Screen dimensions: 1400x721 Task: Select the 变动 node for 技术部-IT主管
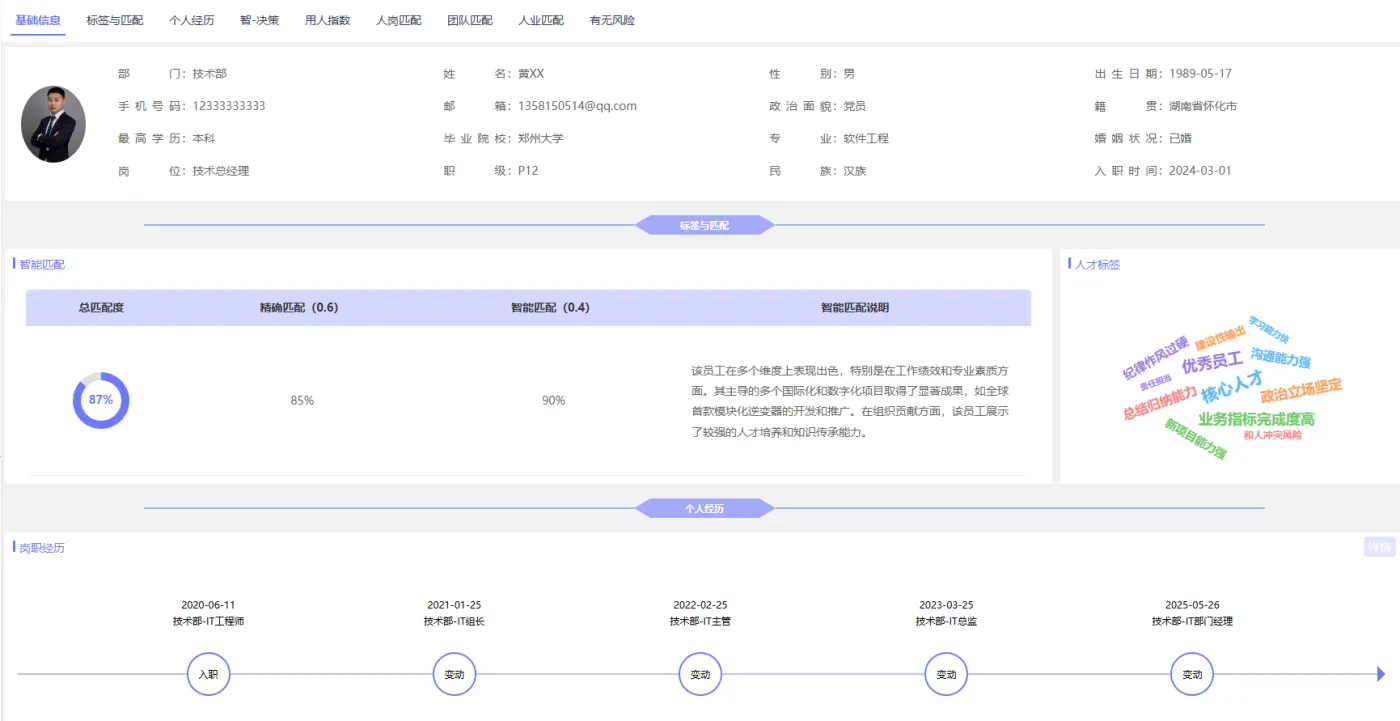[x=700, y=674]
